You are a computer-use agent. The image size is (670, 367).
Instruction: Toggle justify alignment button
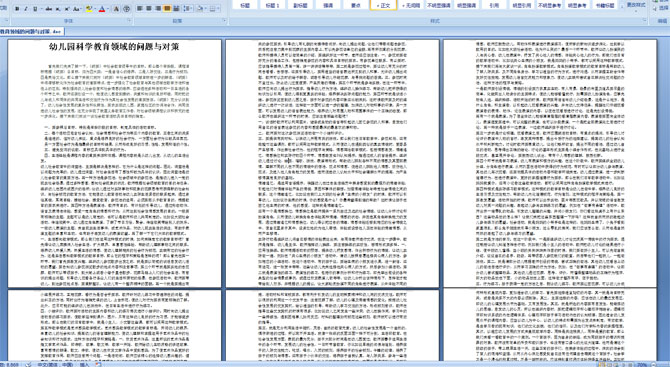pyautogui.click(x=167, y=9)
